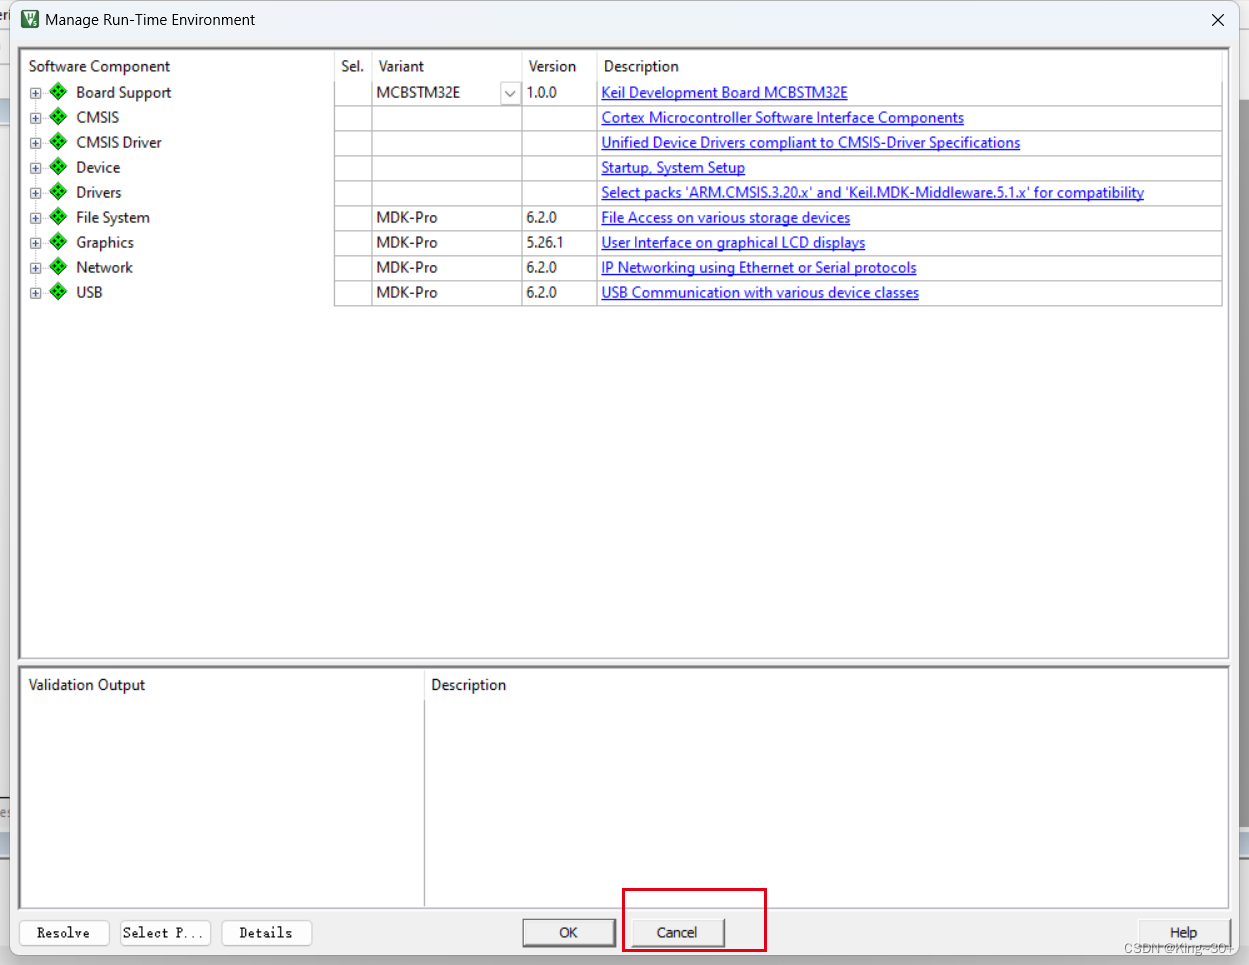The width and height of the screenshot is (1249, 965).
Task: Click the Select Packs button
Action: tap(165, 933)
